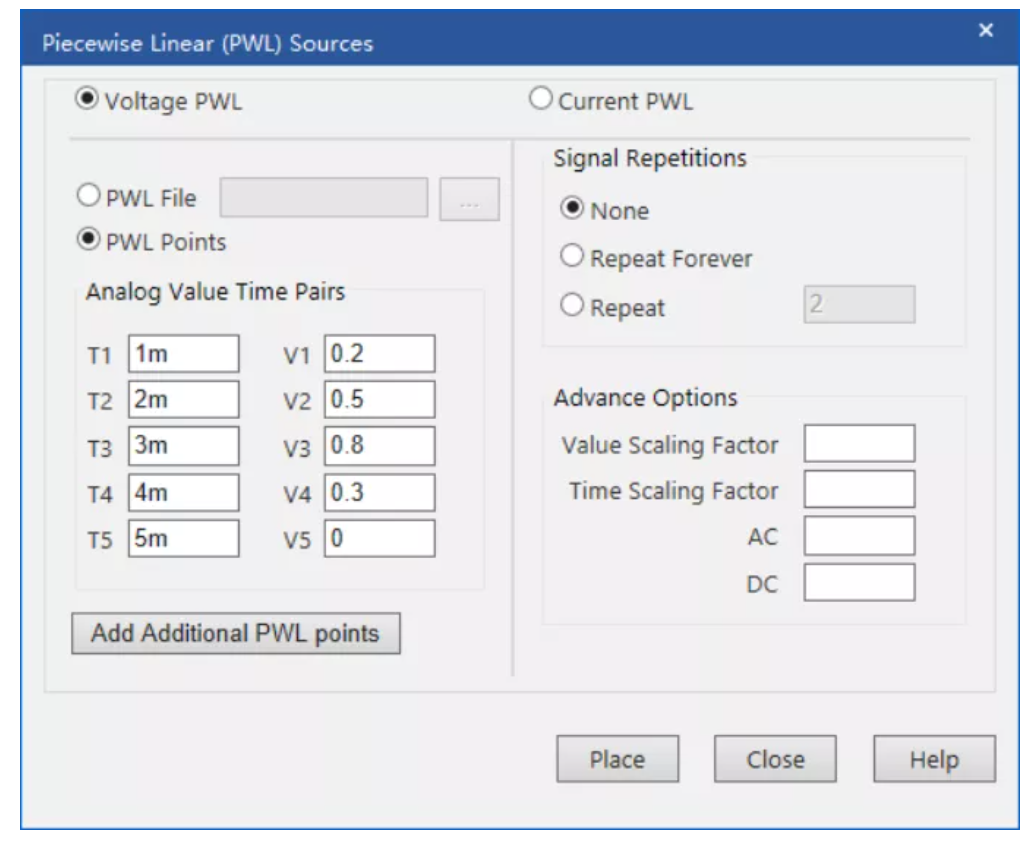Select the Repeat count radio button
The image size is (1031, 841).
click(x=573, y=307)
